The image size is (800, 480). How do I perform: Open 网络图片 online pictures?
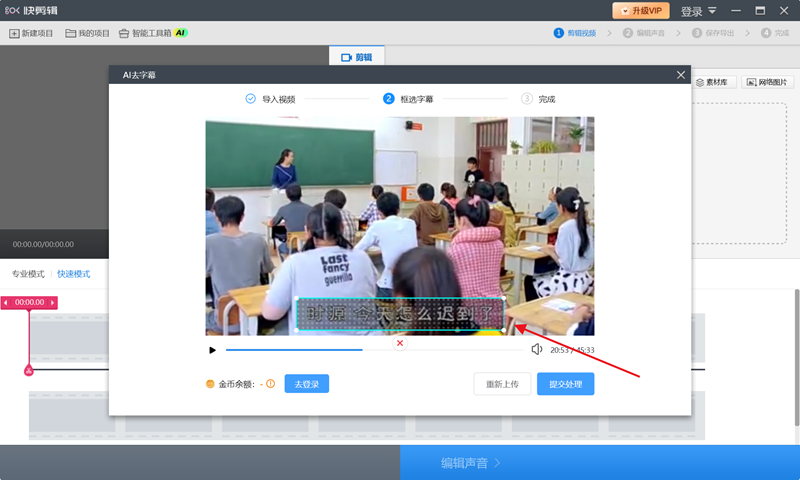pos(767,82)
